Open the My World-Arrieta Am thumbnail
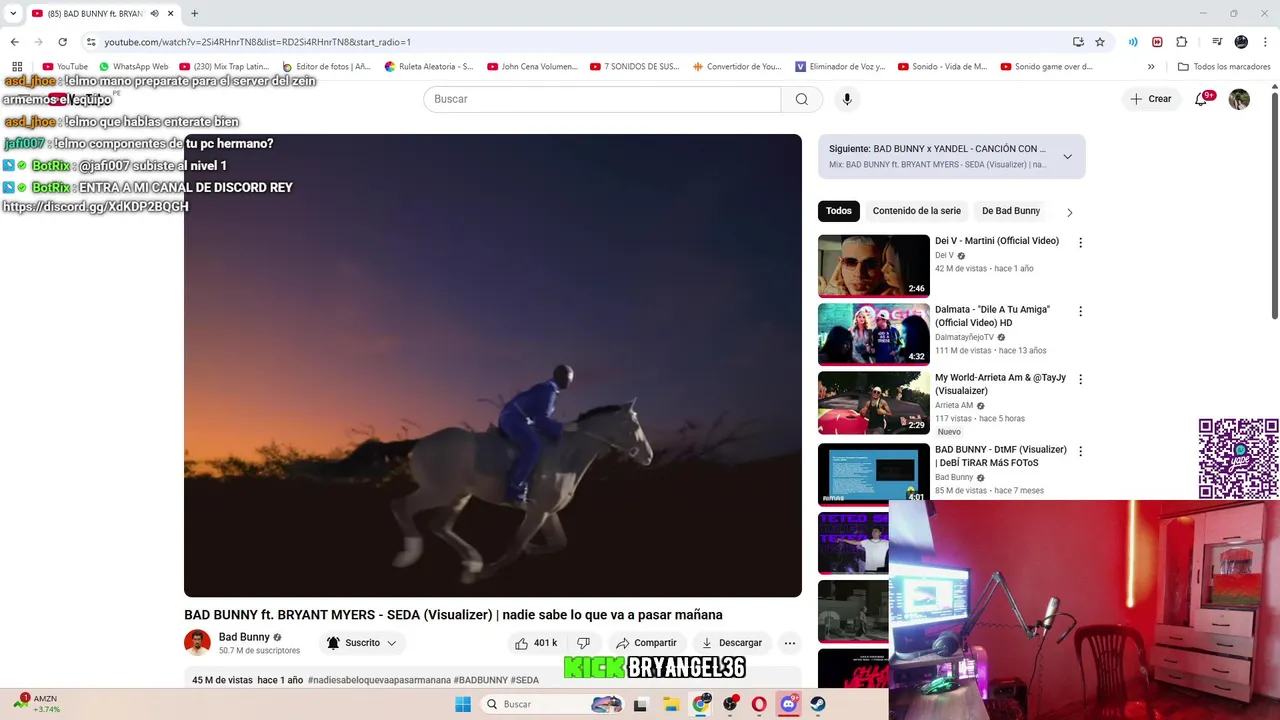This screenshot has height=720, width=1280. [x=874, y=402]
